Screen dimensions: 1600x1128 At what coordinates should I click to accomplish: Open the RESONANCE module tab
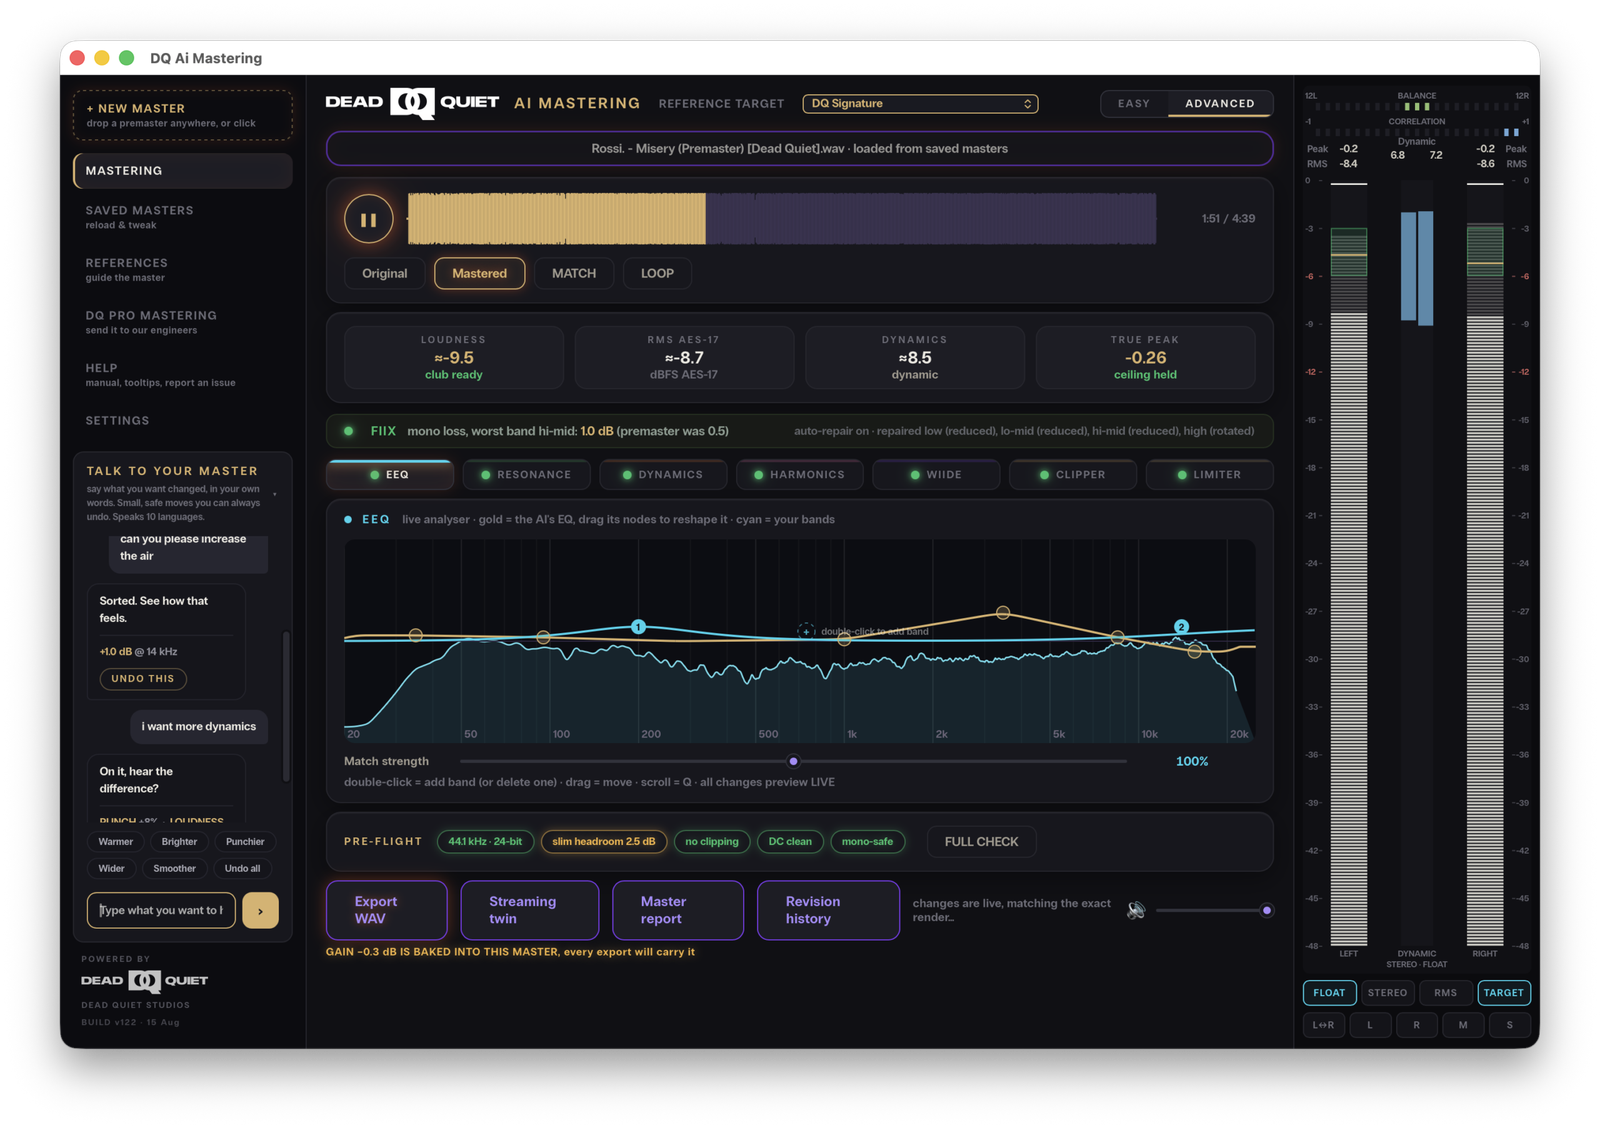point(526,475)
